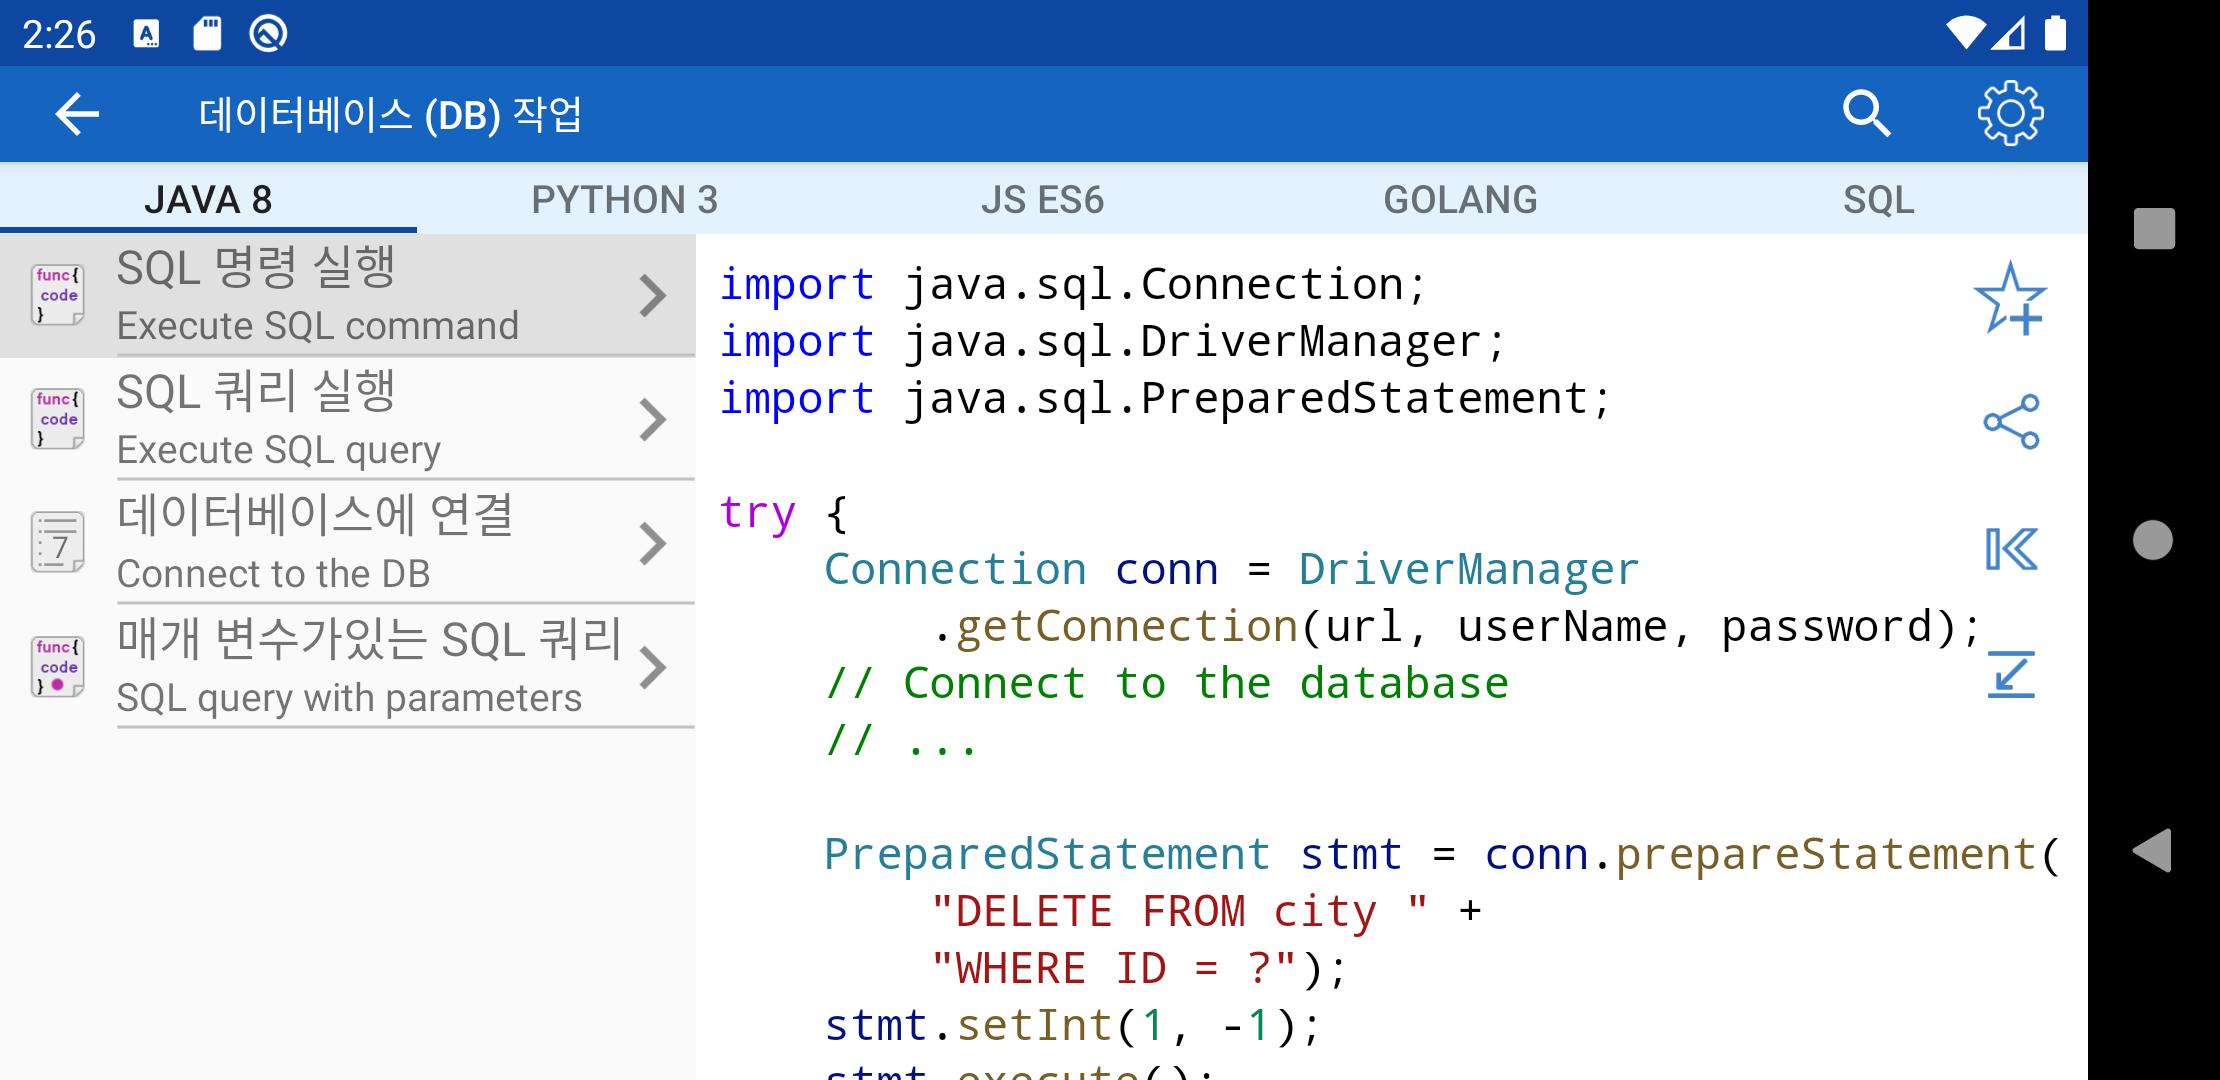Screen dimensions: 2220x1080
Task: Tap the func code icon for SQL query
Action: [x=58, y=419]
